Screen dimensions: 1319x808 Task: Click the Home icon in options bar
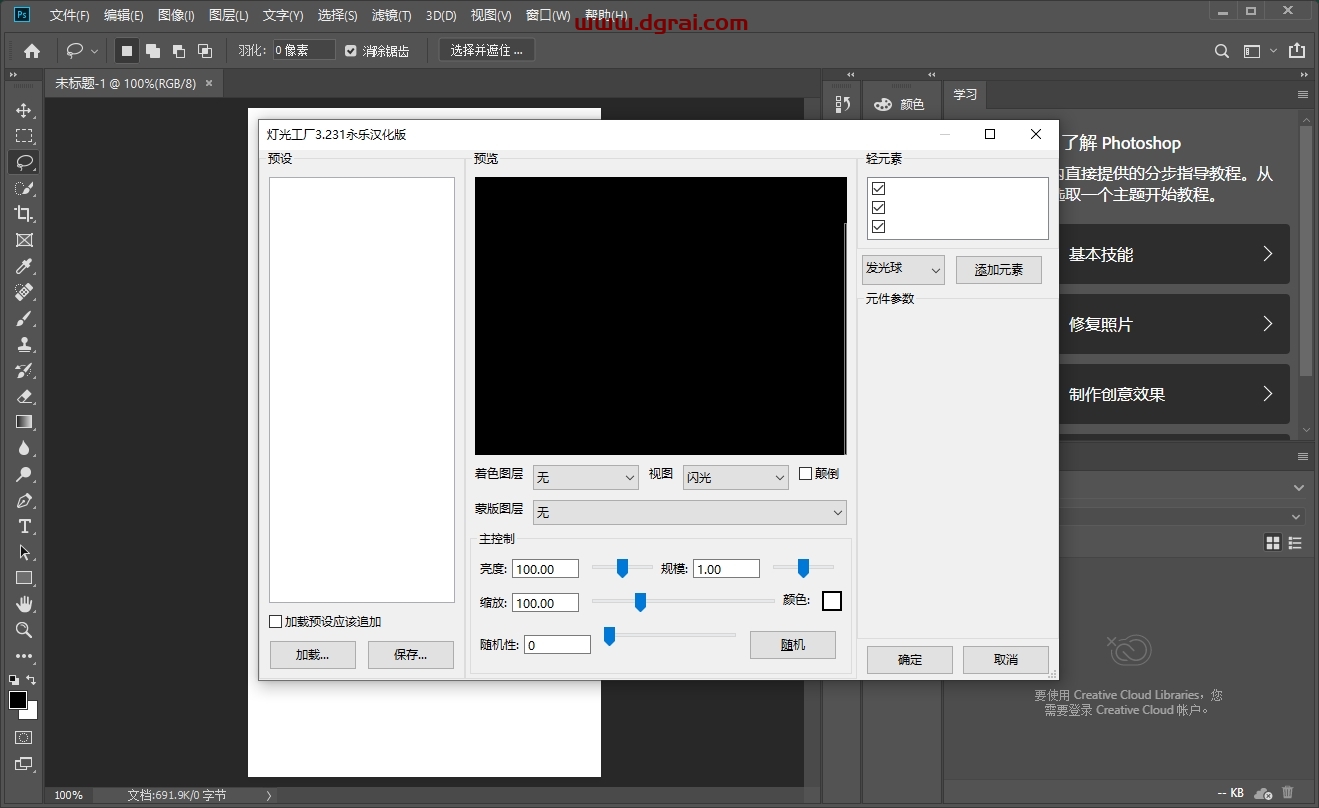32,50
